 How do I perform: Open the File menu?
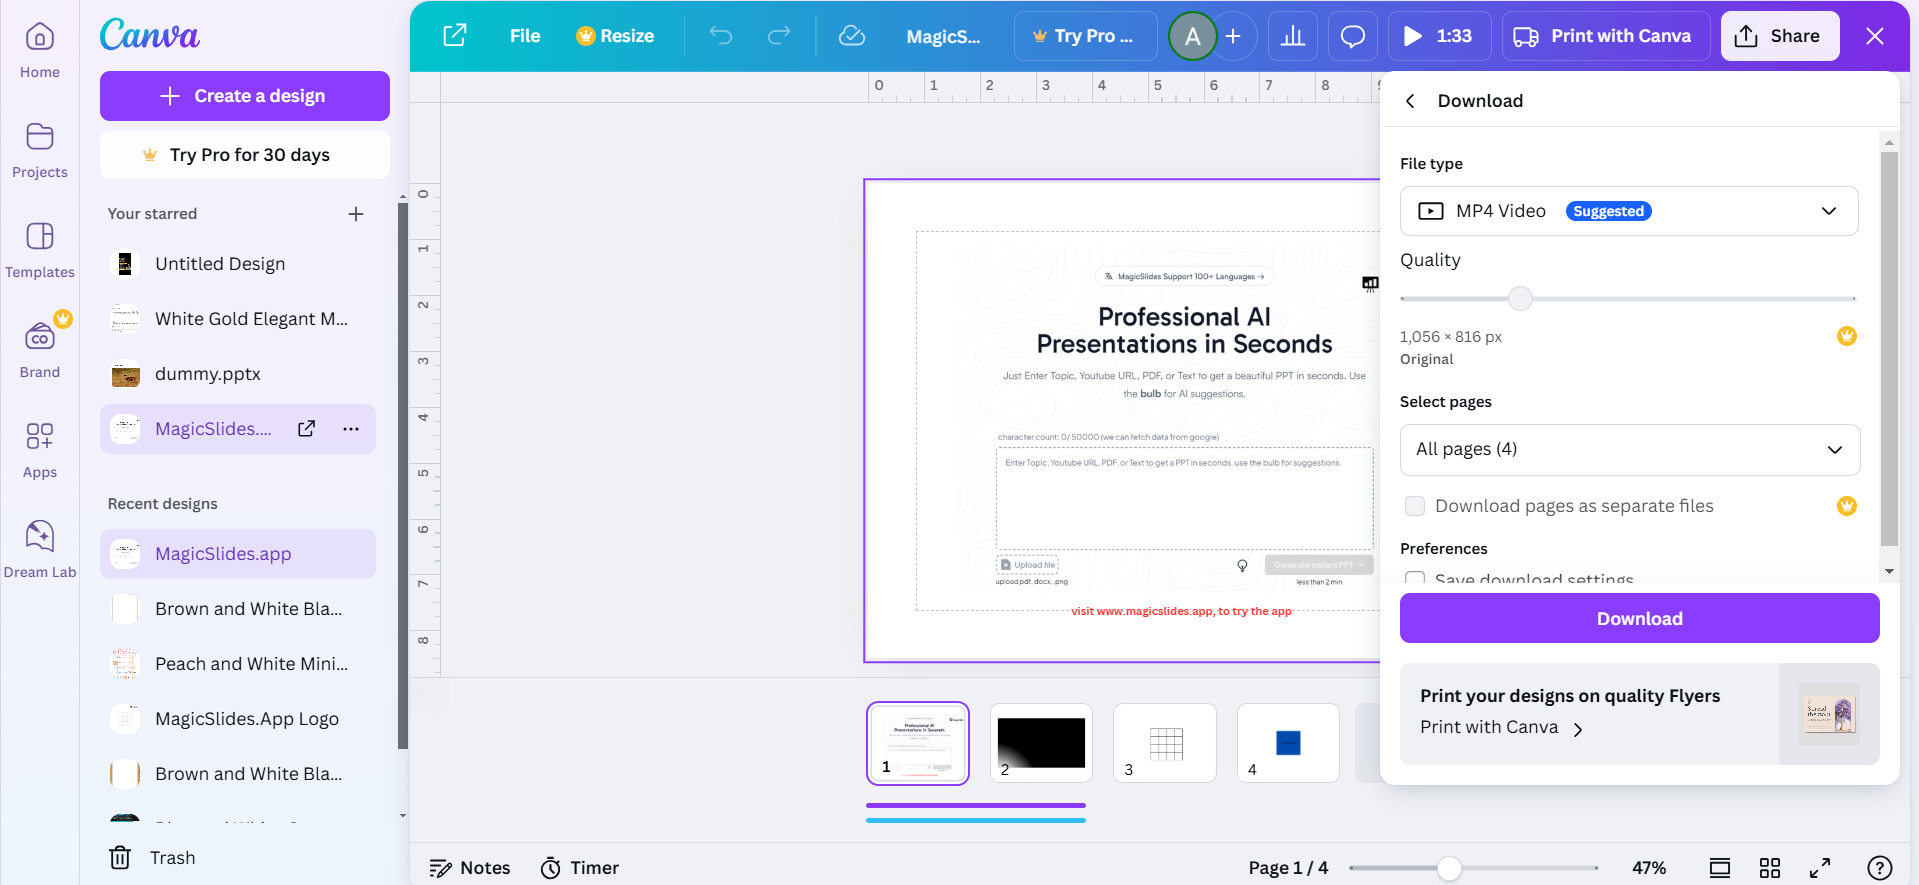525,36
